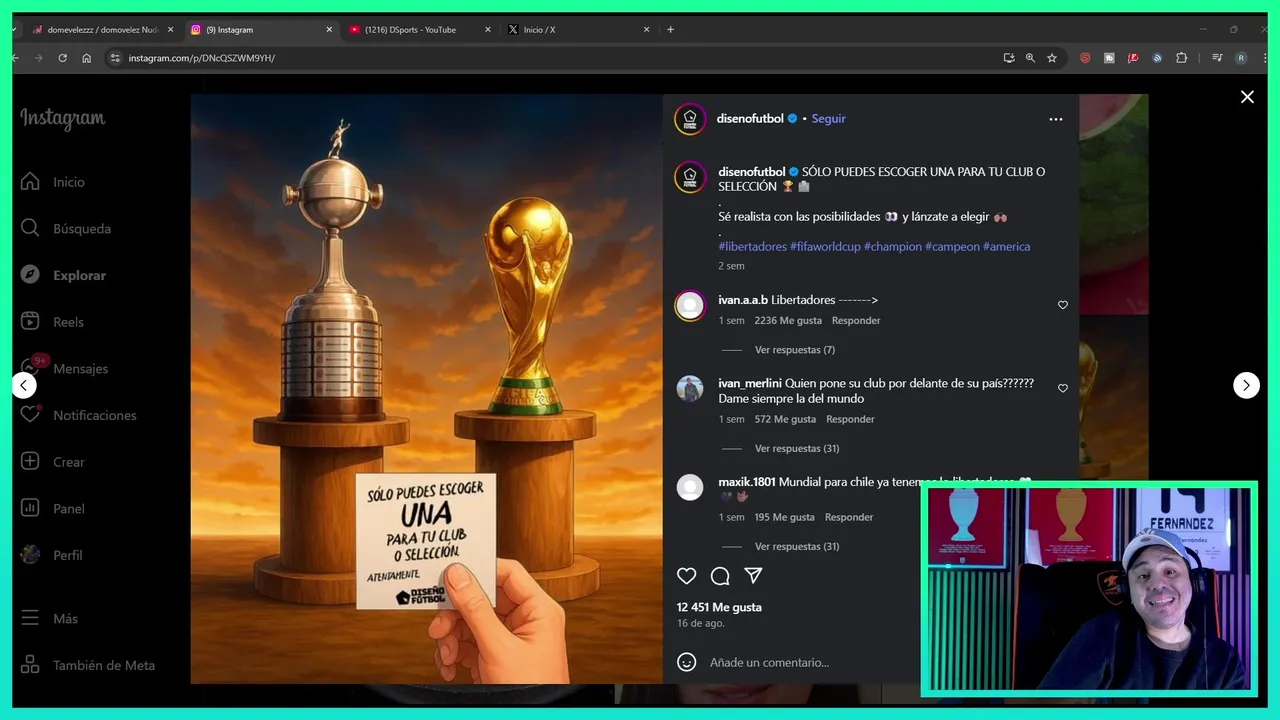Screen dimensions: 1280x720
Task: View 572 Me gusta on comment
Action: 785,420
